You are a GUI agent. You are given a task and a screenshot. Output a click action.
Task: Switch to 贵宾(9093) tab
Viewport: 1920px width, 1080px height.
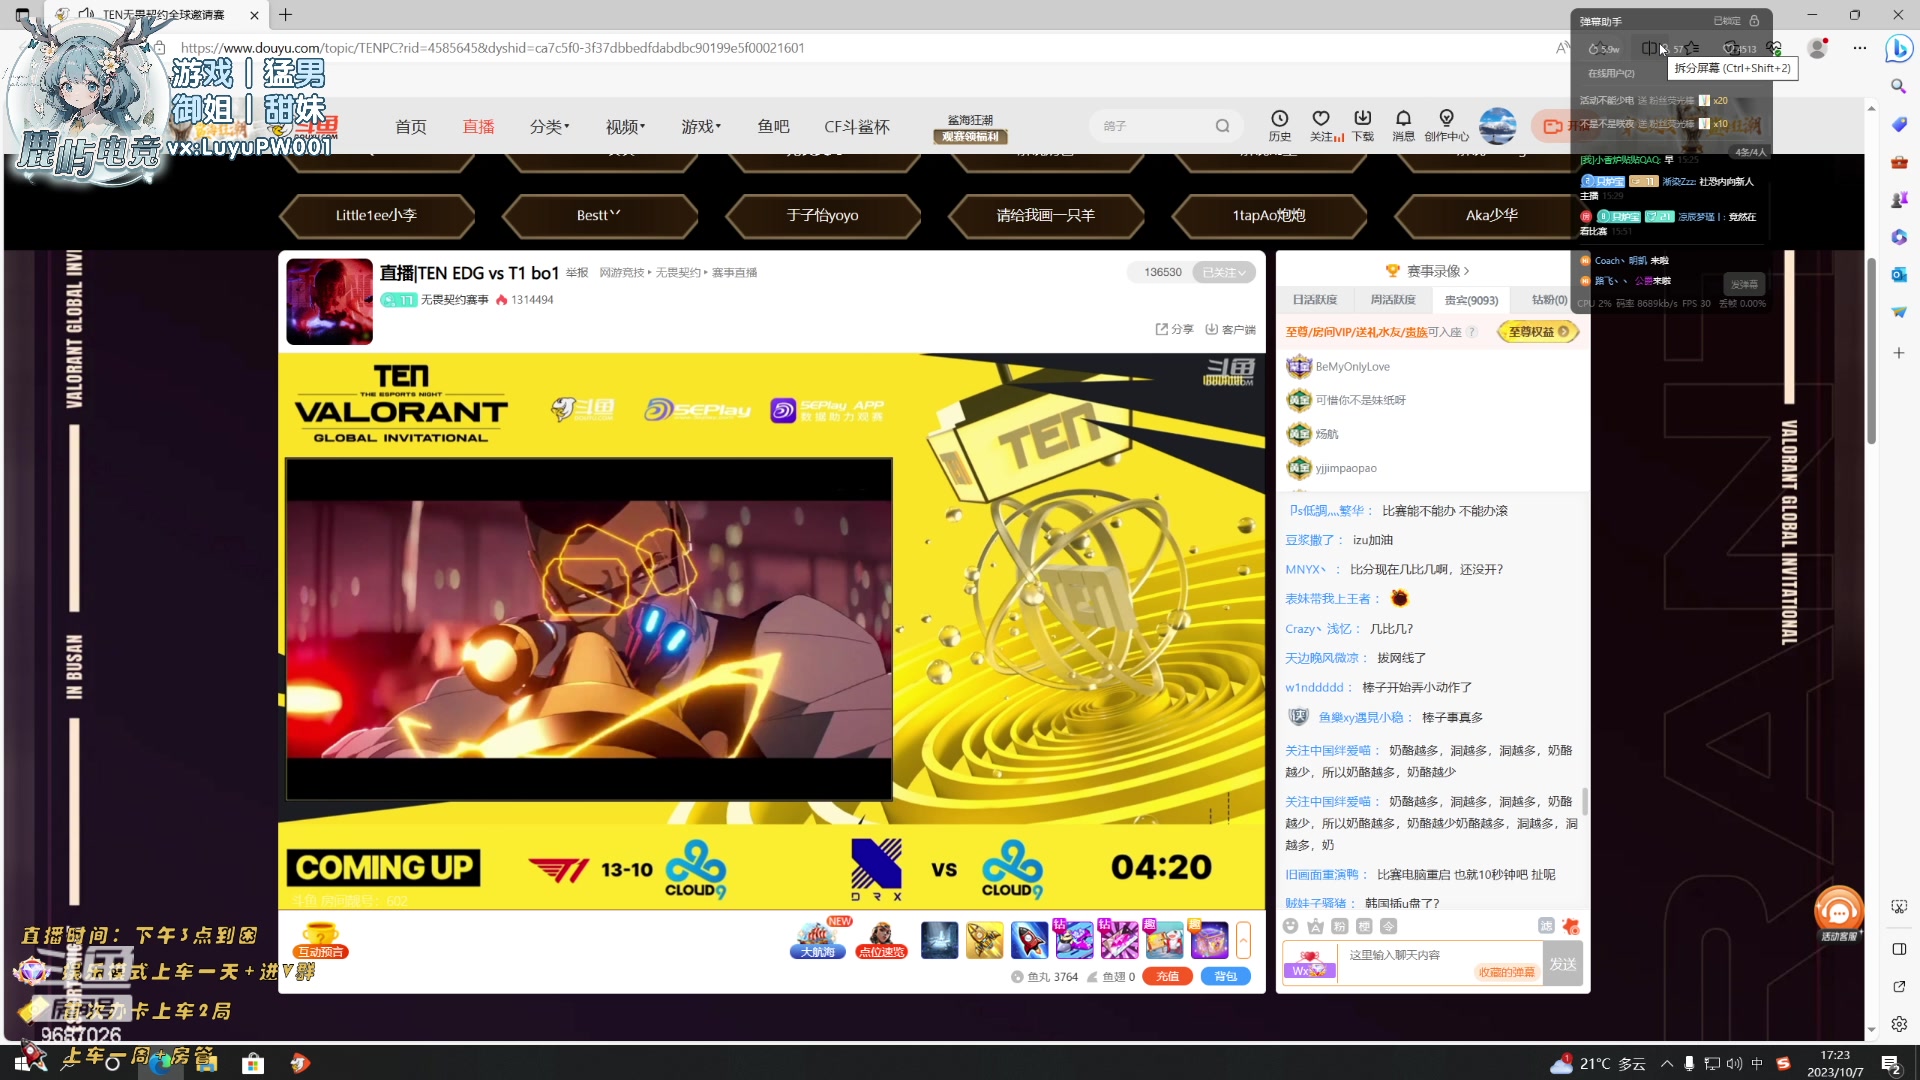1471,299
